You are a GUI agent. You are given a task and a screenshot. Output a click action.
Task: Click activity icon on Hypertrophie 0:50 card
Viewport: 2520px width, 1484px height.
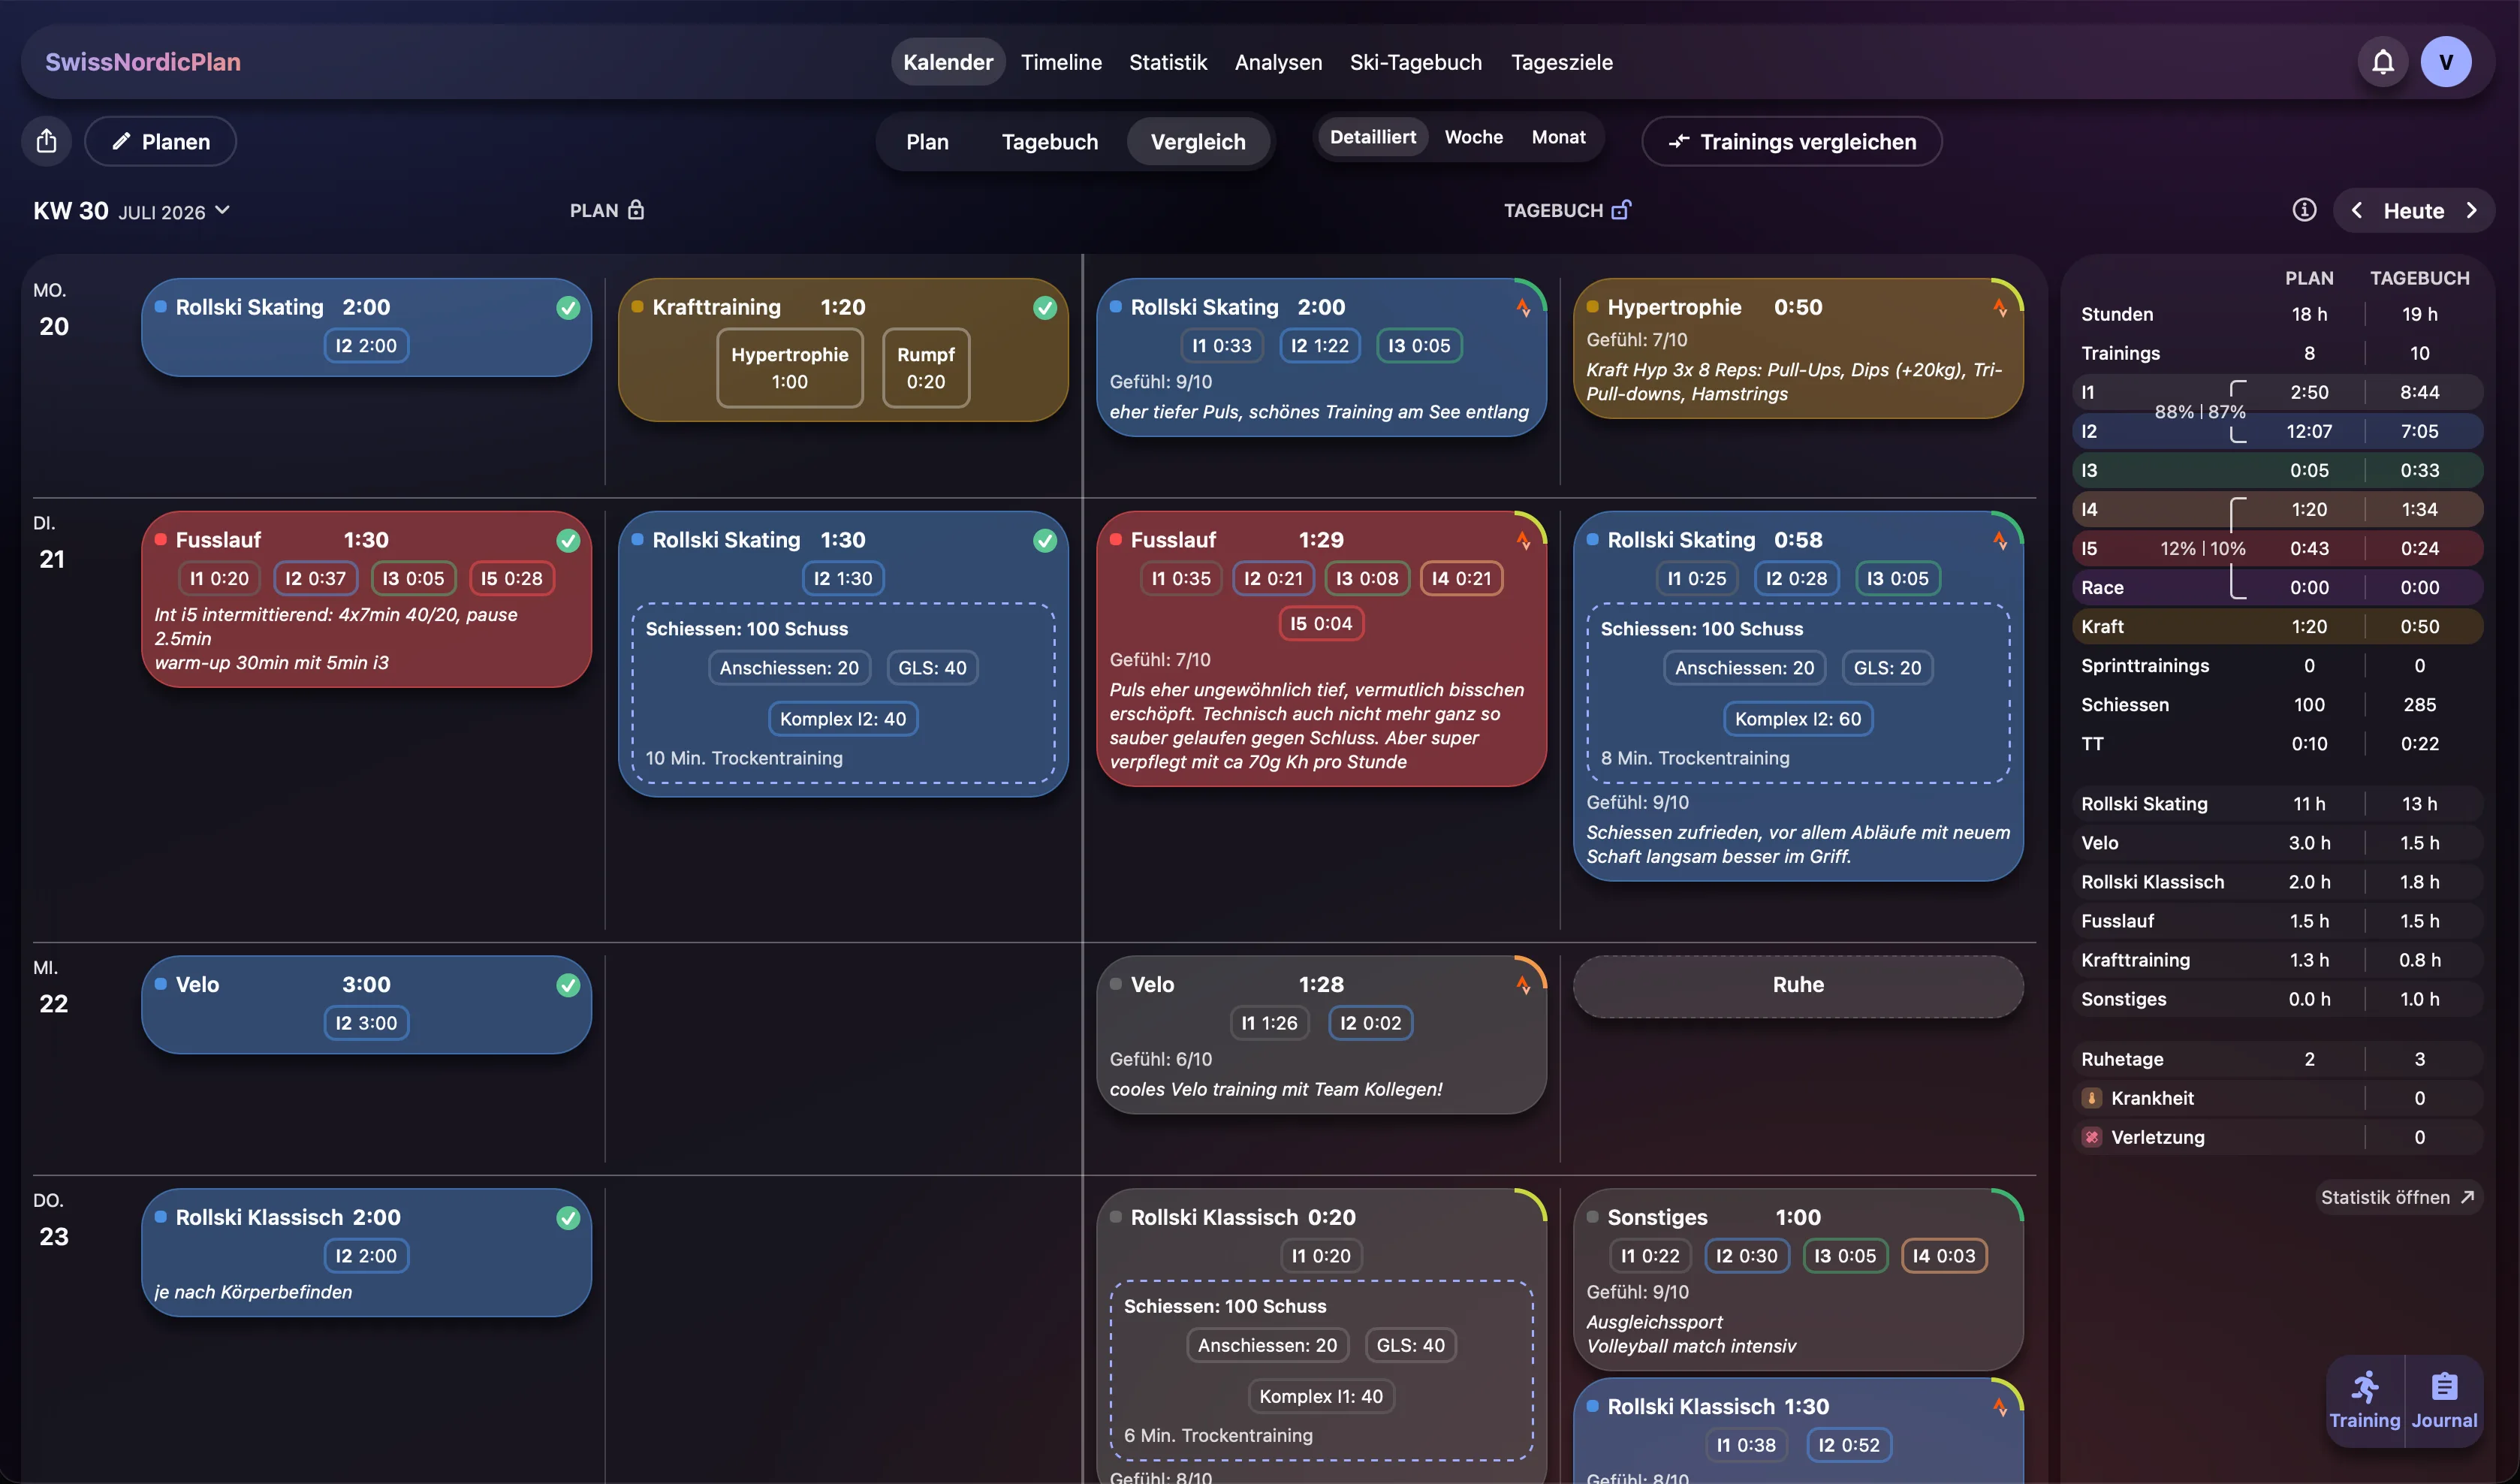(2000, 308)
